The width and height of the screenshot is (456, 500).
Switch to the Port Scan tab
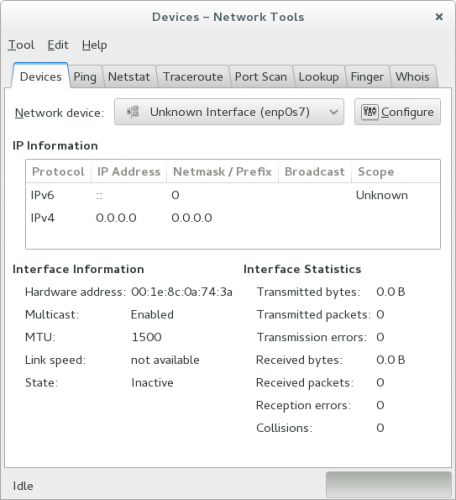[x=261, y=77]
